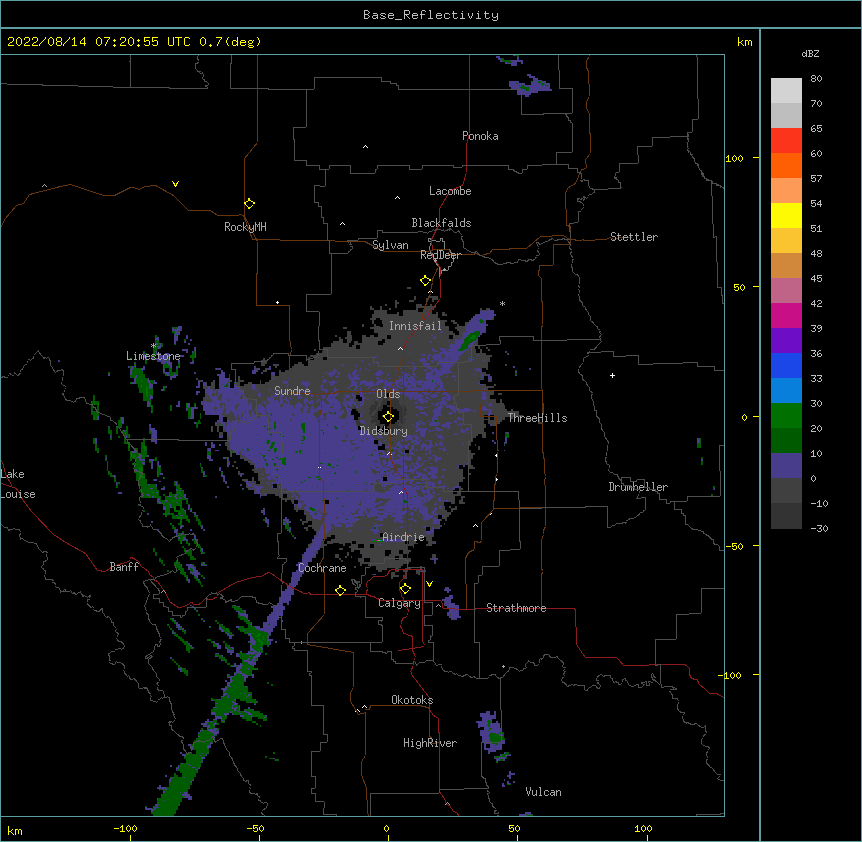862x842 pixels.
Task: Click the Ponoka city label
Action: tap(480, 136)
